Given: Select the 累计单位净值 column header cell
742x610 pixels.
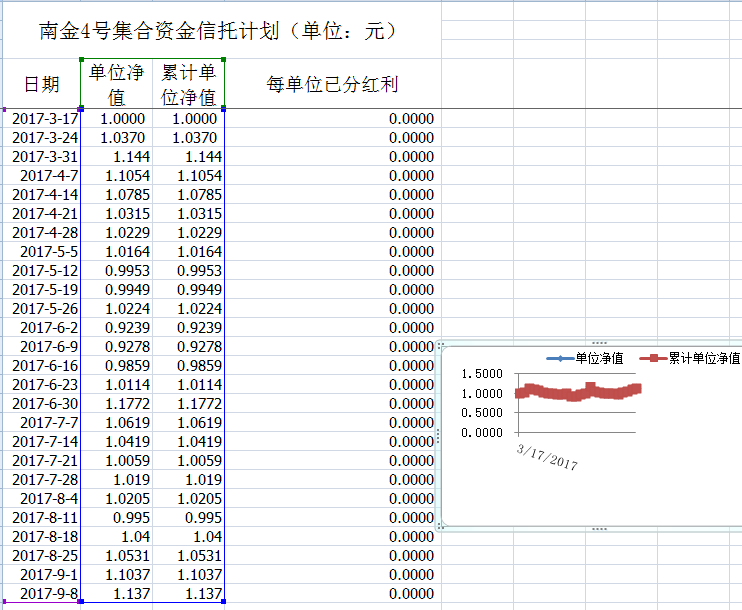Looking at the screenshot, I should tap(188, 84).
